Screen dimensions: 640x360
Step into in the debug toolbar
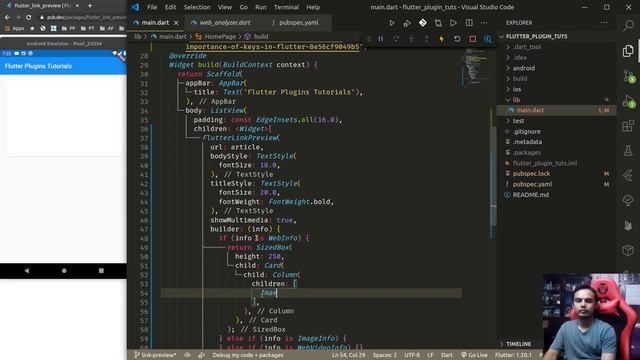[x=411, y=39]
